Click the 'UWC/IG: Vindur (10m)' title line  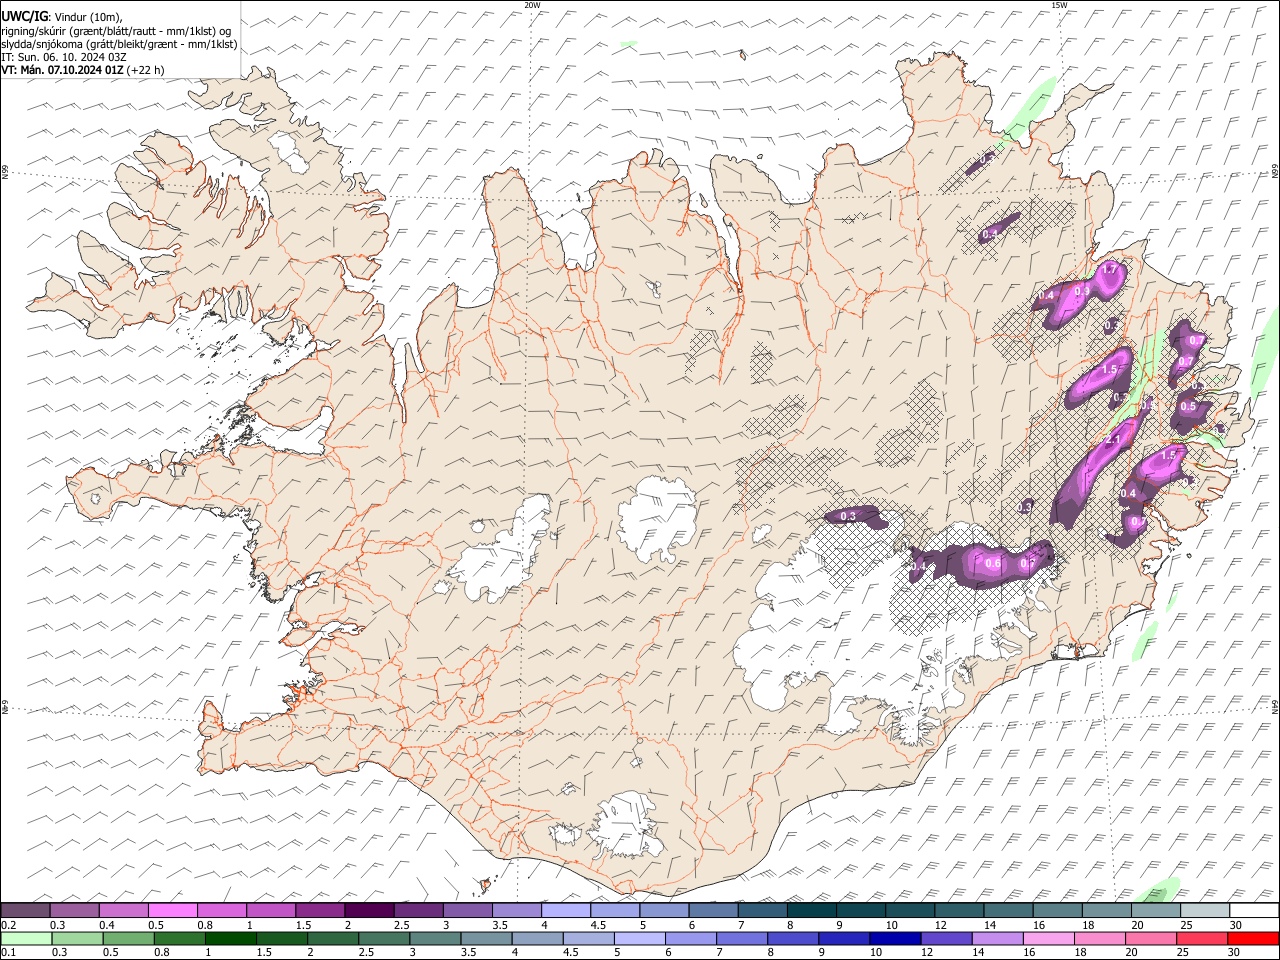click(x=62, y=16)
